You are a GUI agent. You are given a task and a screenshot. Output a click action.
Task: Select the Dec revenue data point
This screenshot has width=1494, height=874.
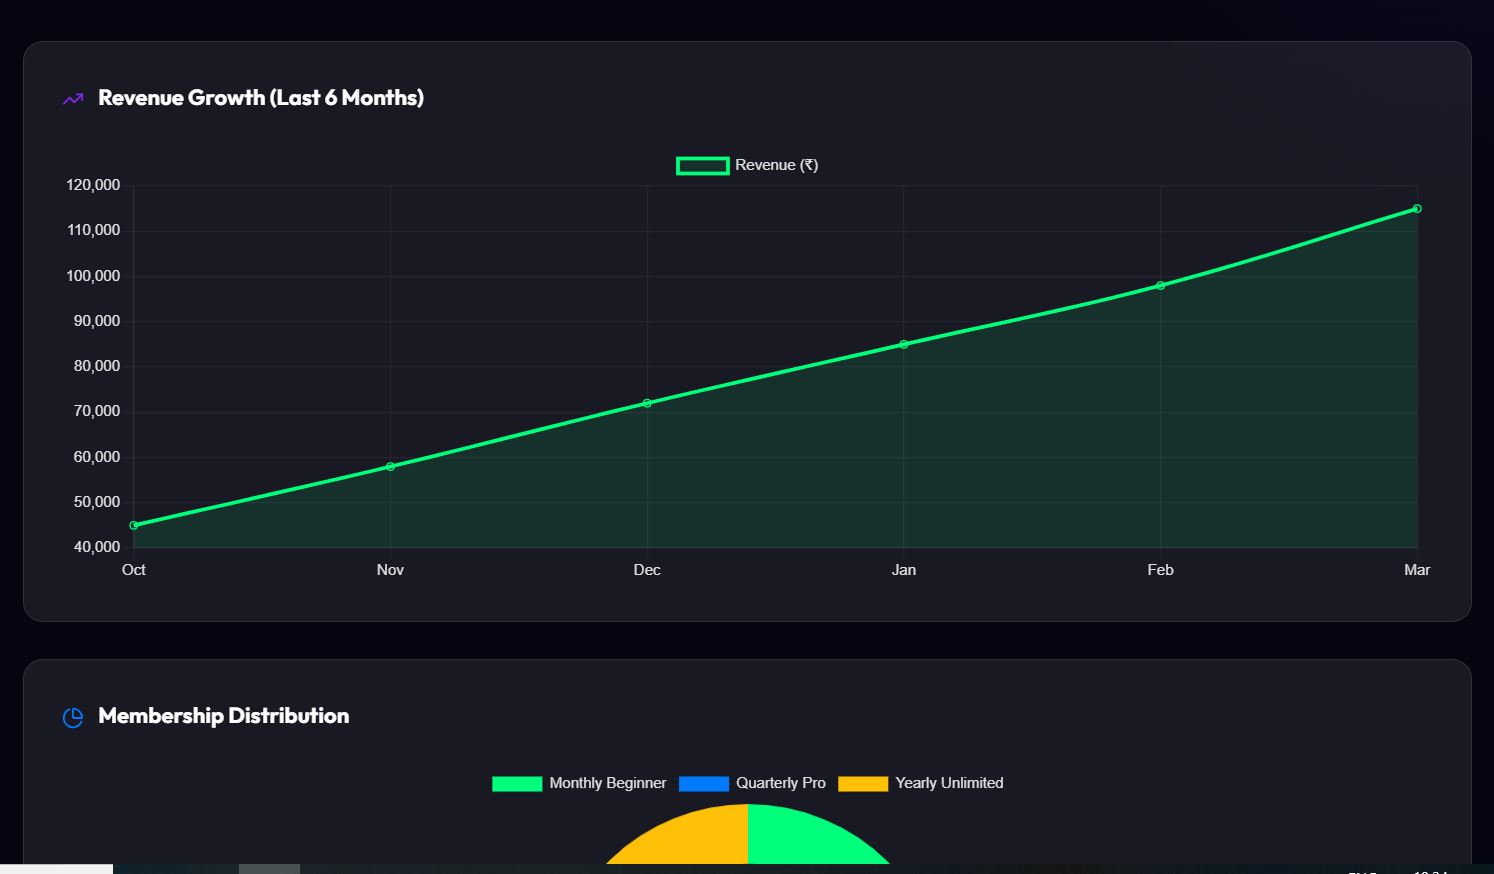click(x=647, y=403)
